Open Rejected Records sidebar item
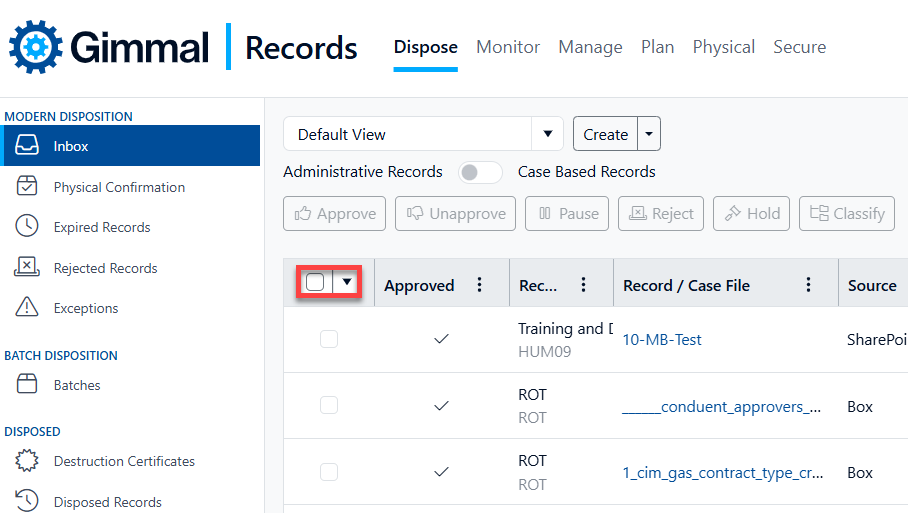 point(105,268)
